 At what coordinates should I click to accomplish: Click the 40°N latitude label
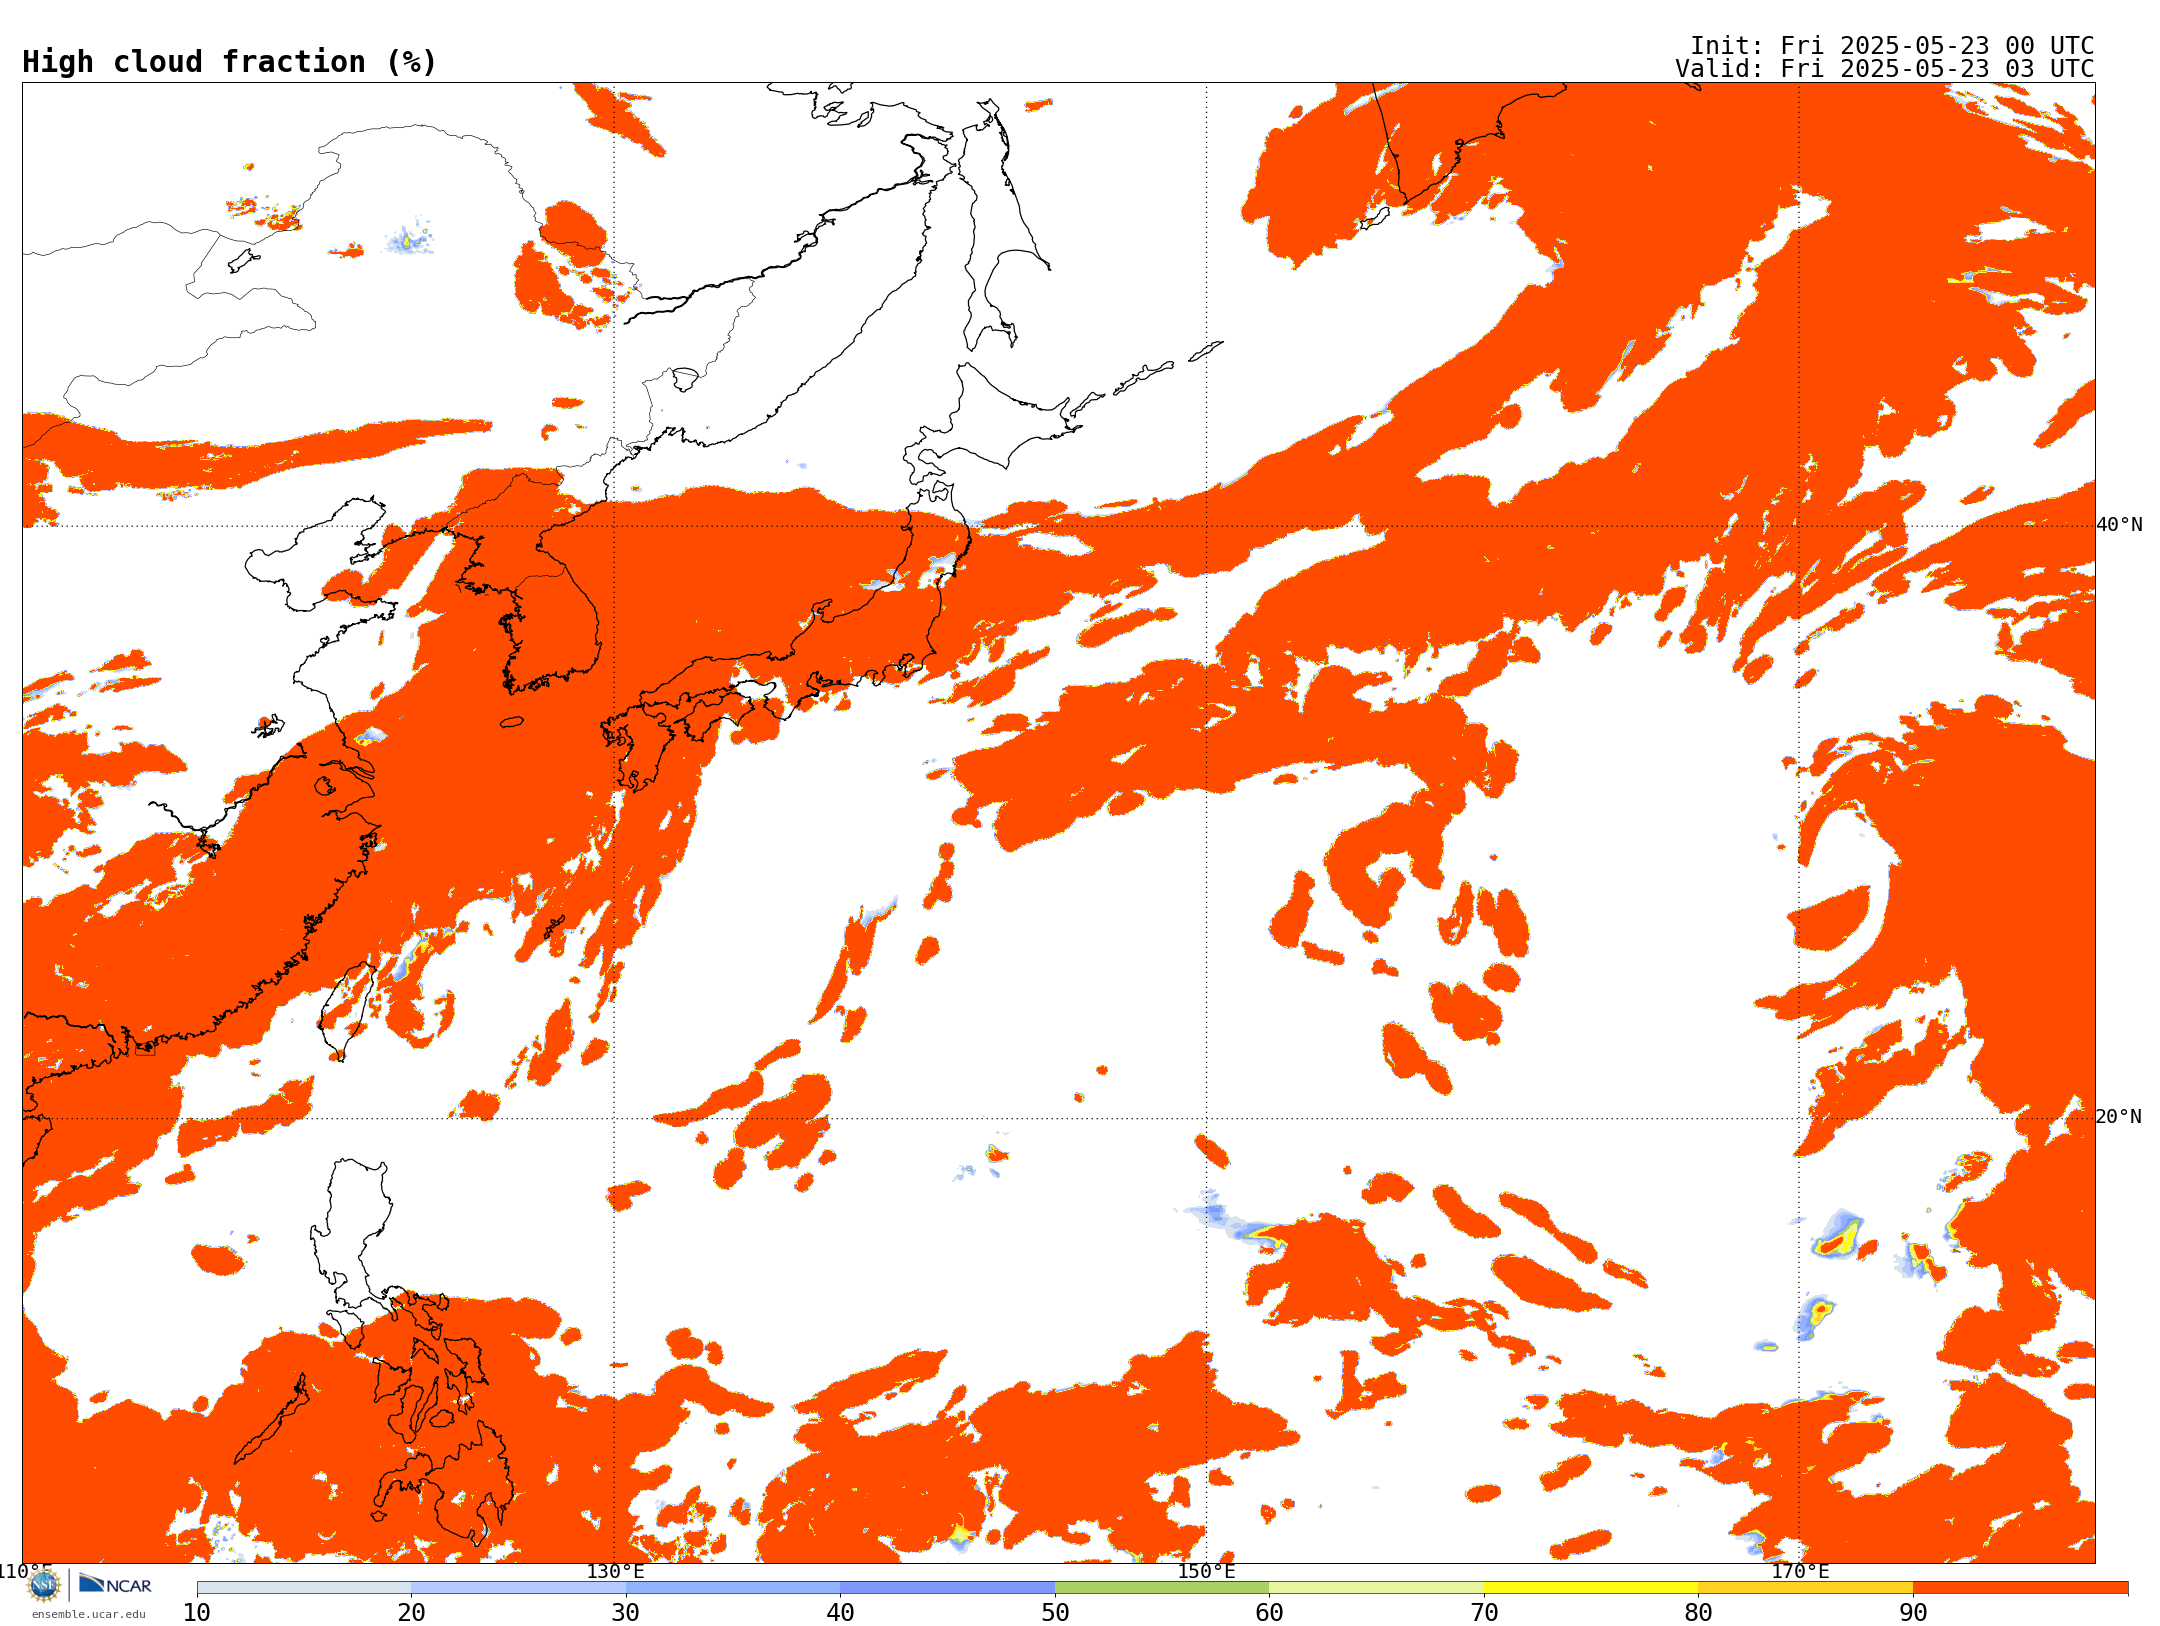[2119, 525]
